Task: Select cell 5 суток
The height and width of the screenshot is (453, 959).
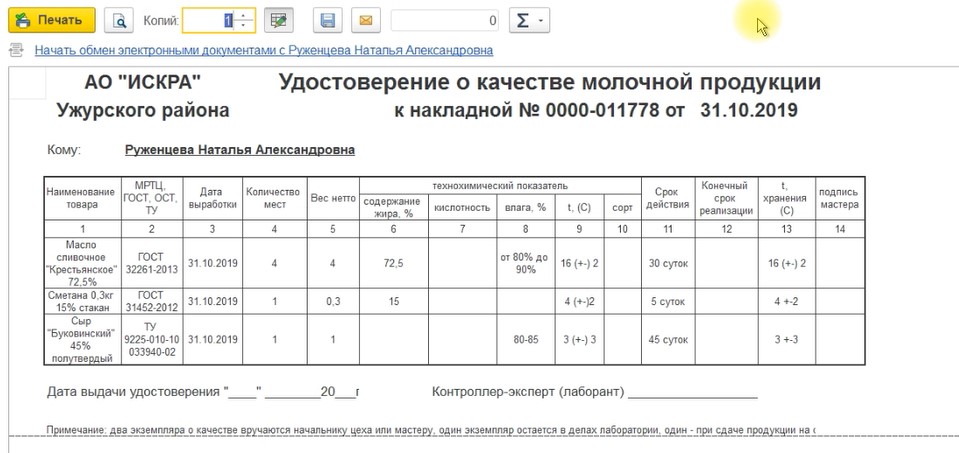Action: 668,301
